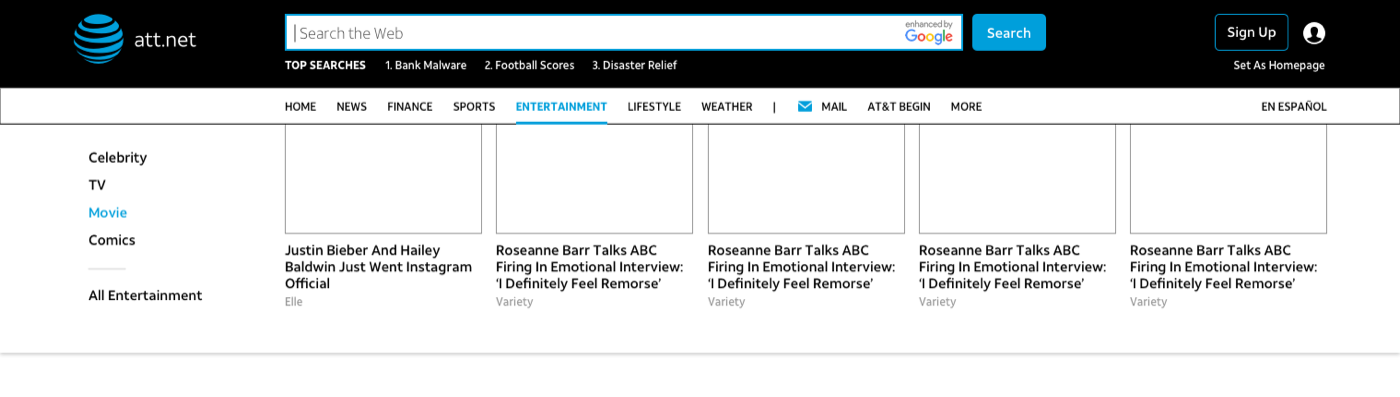The height and width of the screenshot is (397, 1400).
Task: Click the Sign Up button
Action: (1251, 32)
